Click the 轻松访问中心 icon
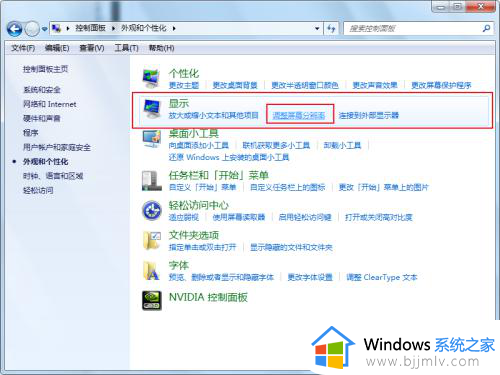This screenshot has width=500, height=375. point(151,210)
